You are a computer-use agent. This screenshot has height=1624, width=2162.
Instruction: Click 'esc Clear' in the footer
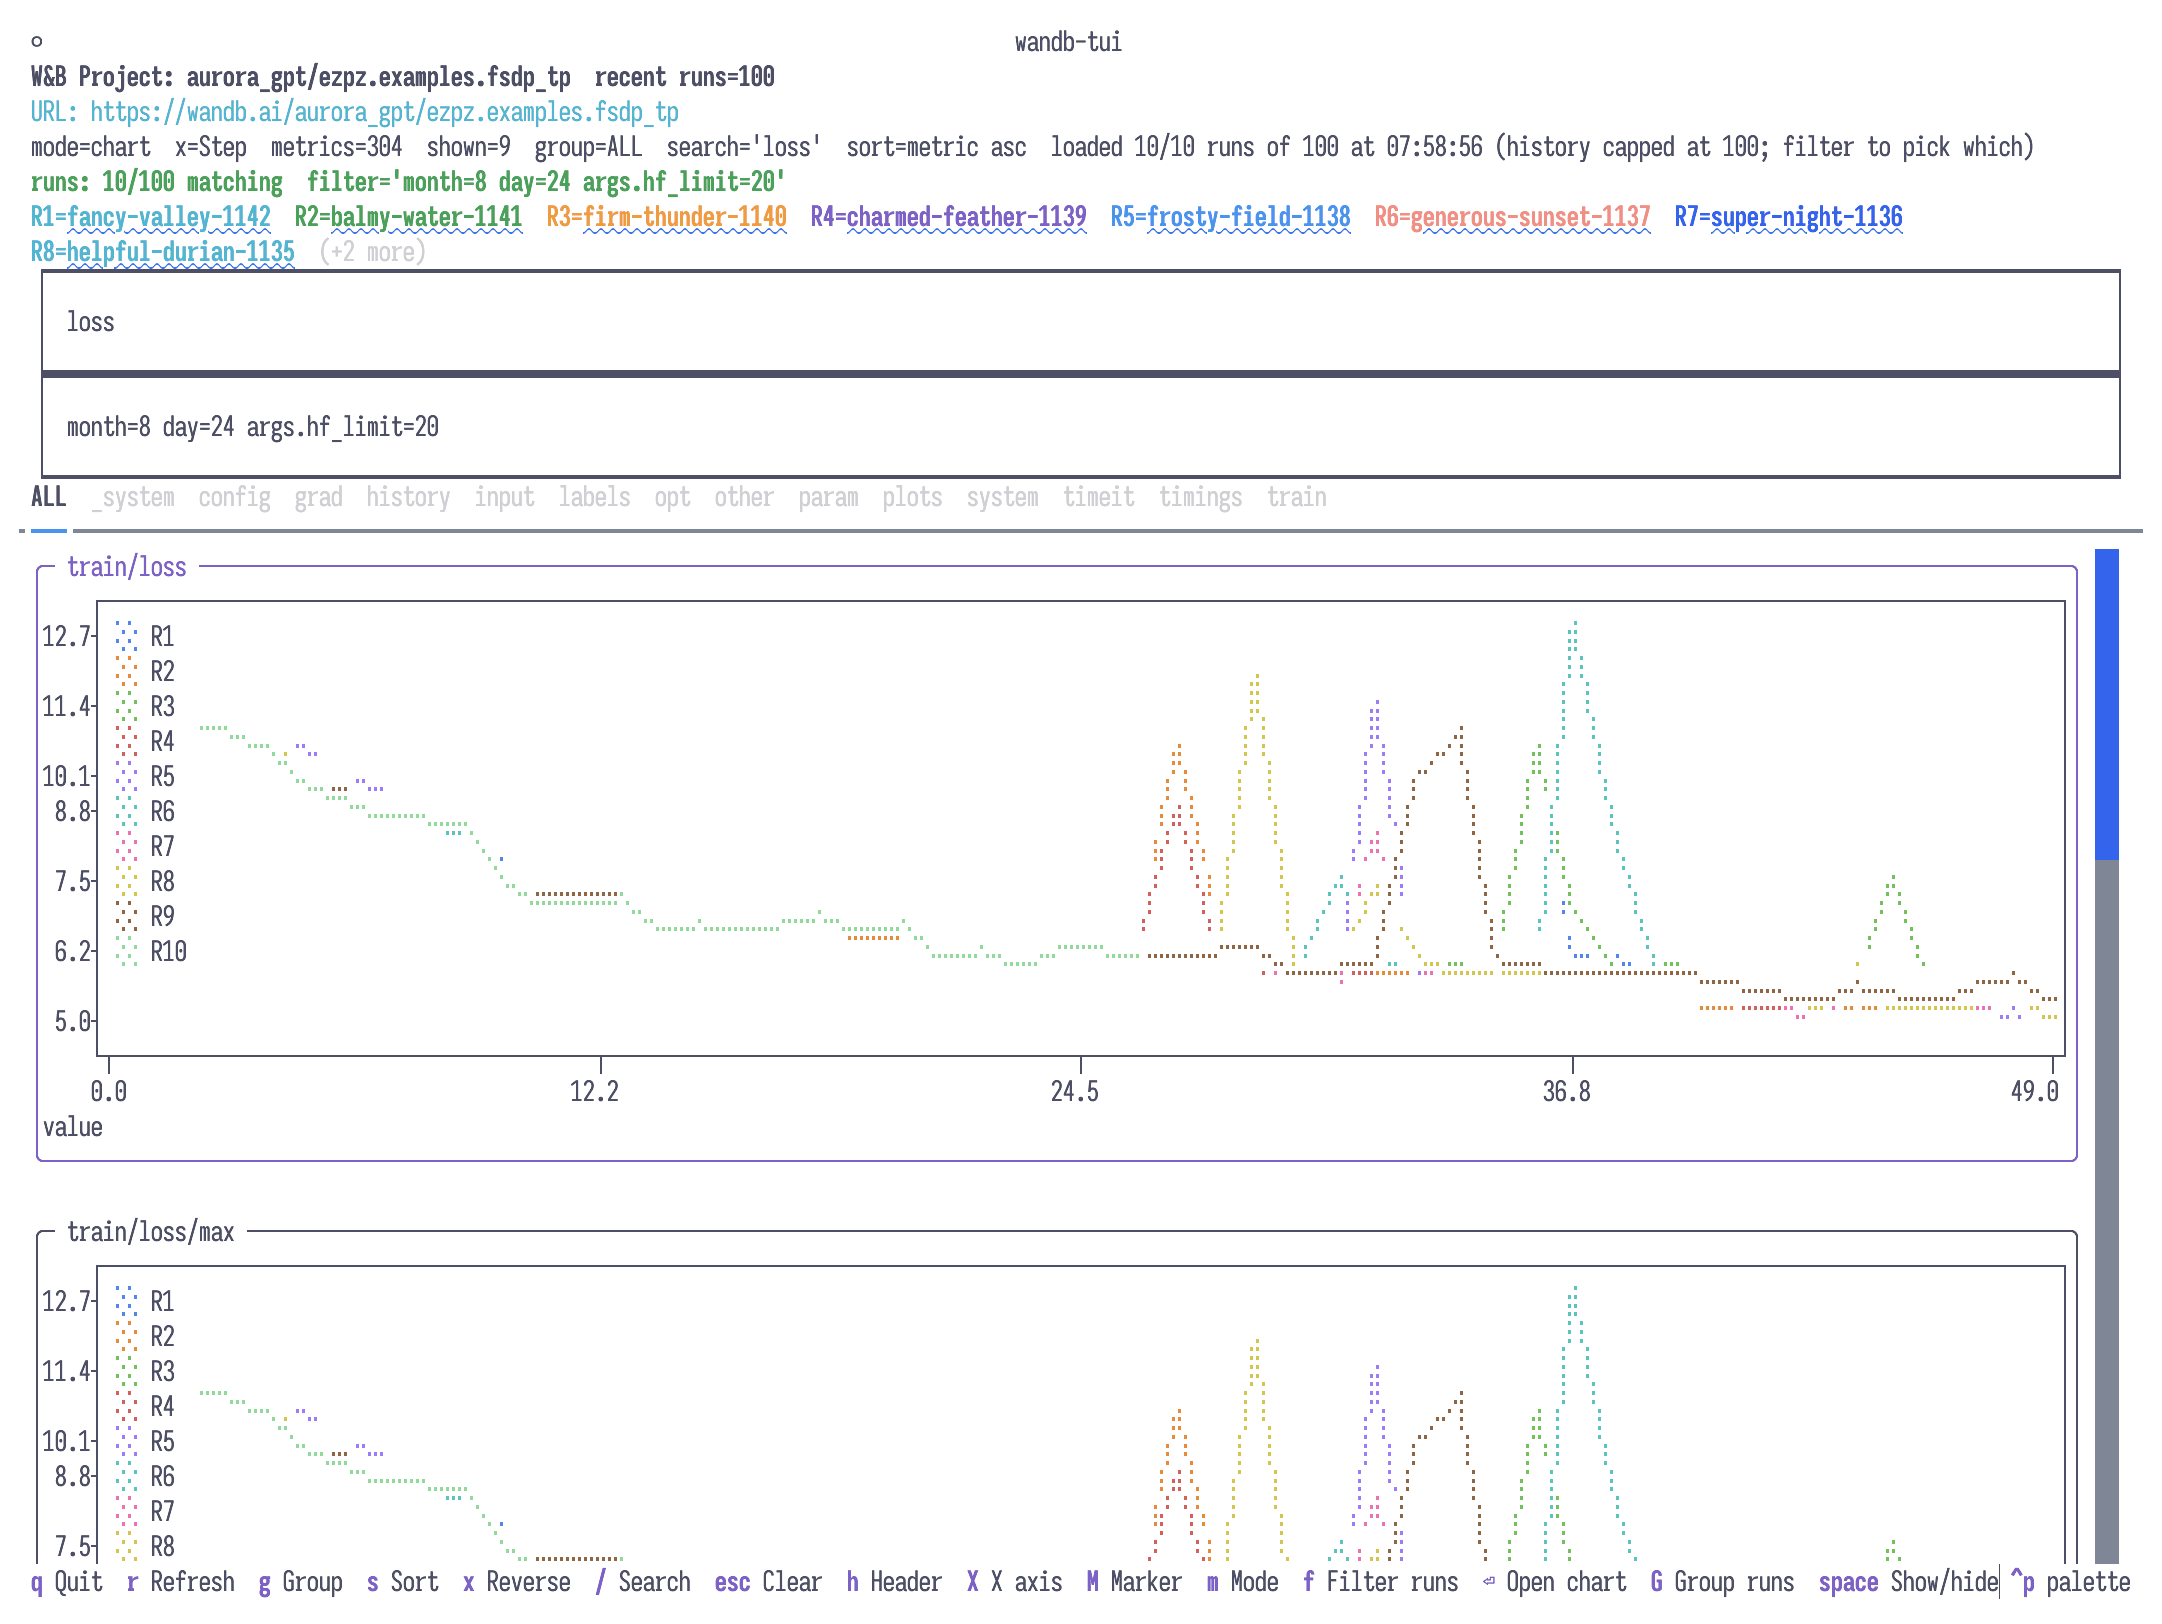pyautogui.click(x=768, y=1582)
